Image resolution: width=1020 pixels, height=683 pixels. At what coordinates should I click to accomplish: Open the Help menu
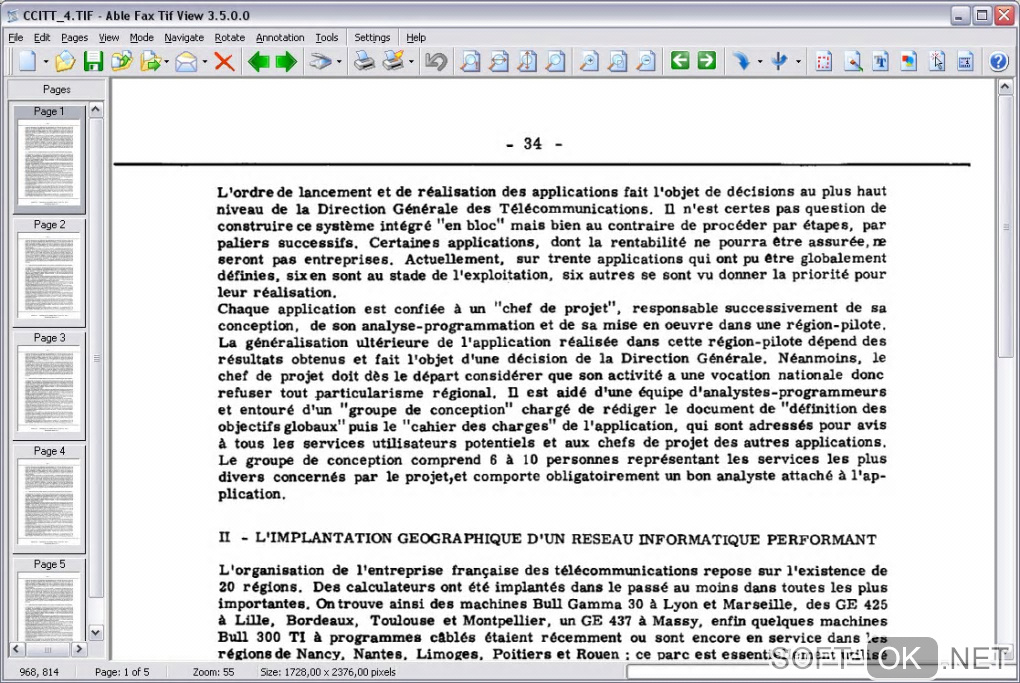click(416, 38)
